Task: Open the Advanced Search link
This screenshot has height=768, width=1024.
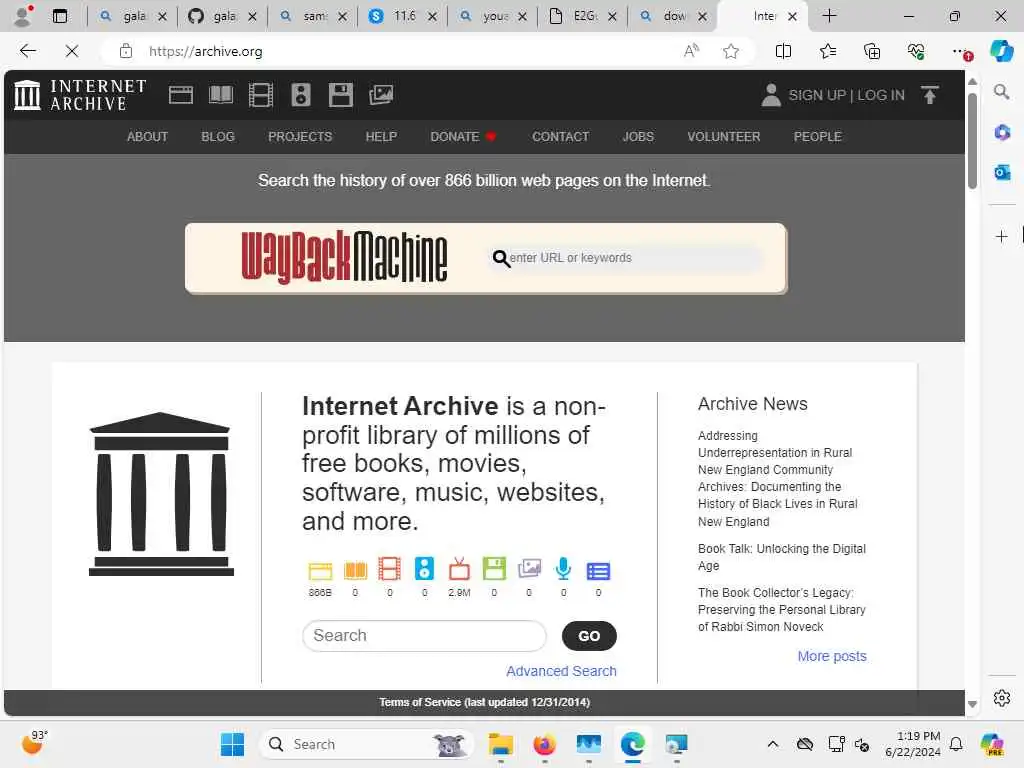Action: [x=561, y=671]
